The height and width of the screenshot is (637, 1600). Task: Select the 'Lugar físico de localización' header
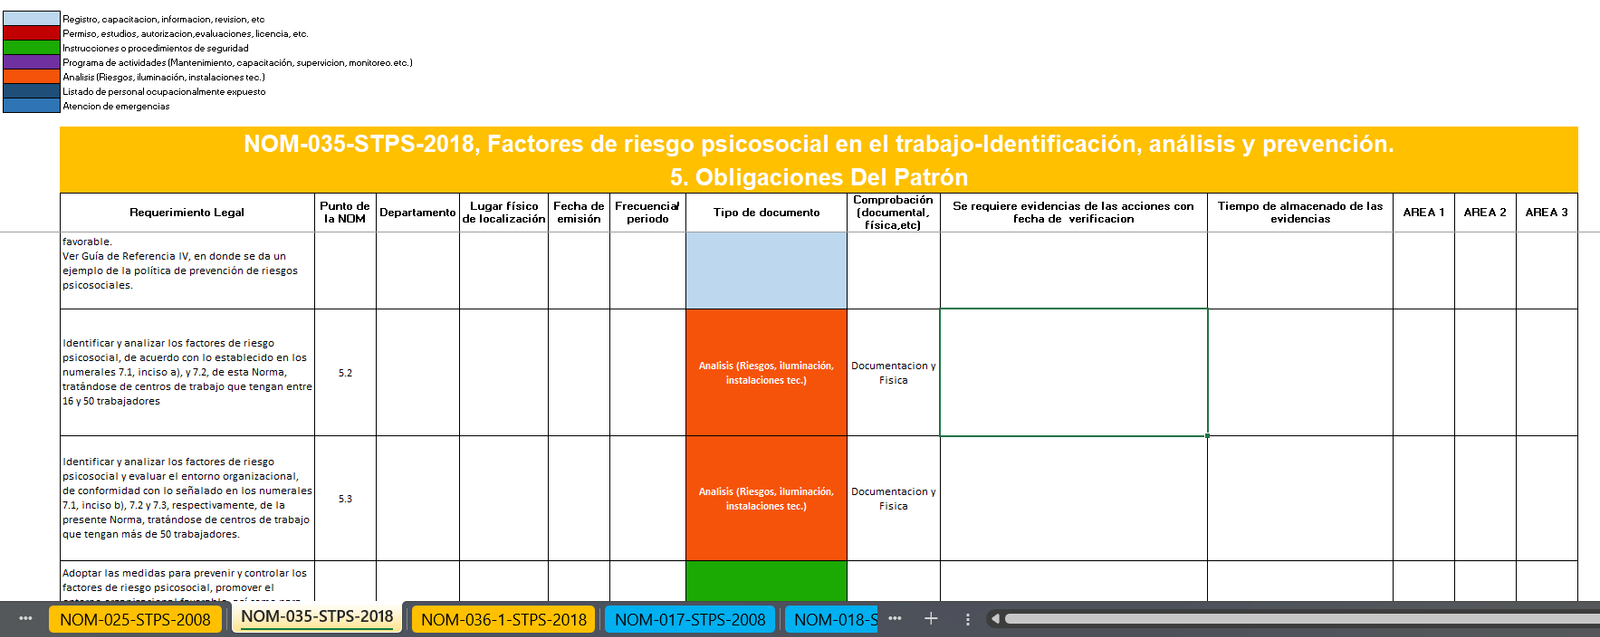pyautogui.click(x=504, y=213)
